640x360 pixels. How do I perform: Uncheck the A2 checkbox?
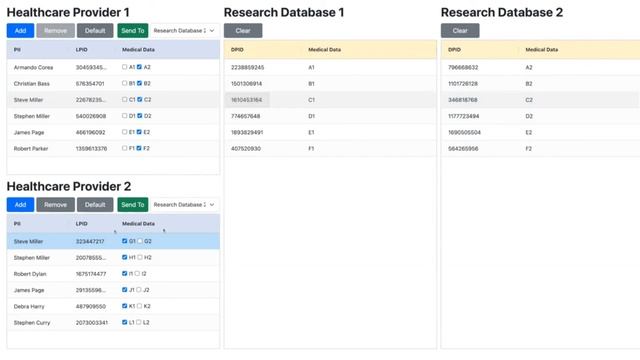139,67
